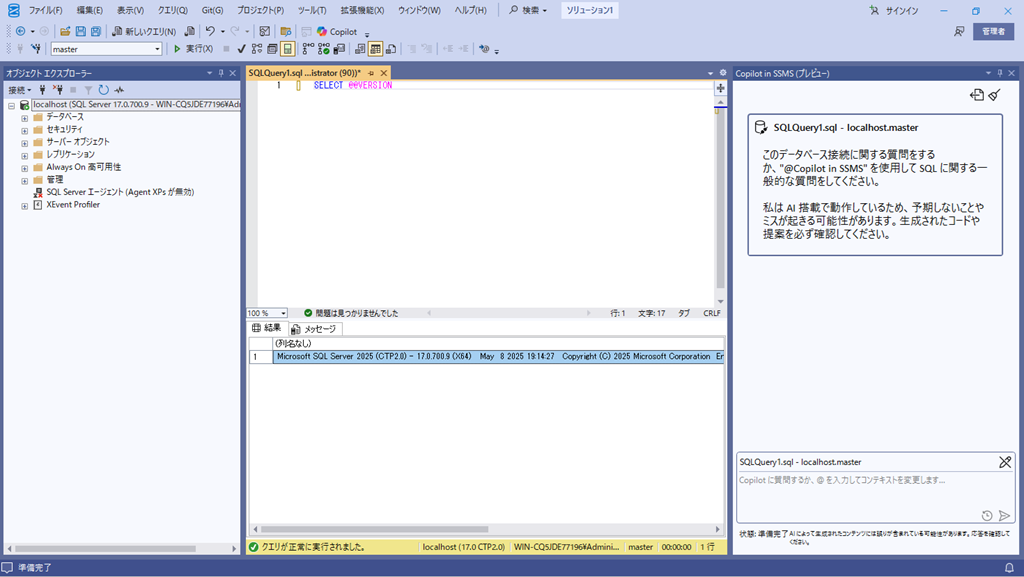The height and width of the screenshot is (577, 1024).
Task: Save the current query with the disk icon
Action: click(80, 31)
